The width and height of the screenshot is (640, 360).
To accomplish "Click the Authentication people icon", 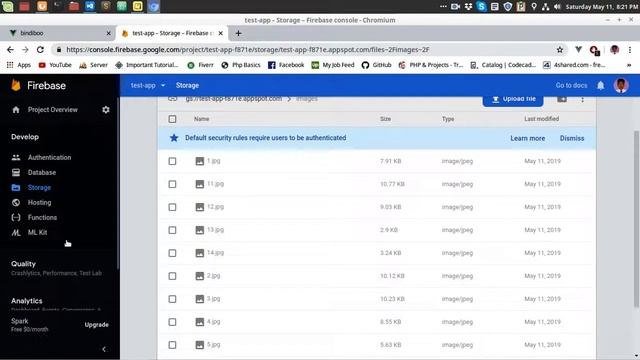I will coord(16,157).
